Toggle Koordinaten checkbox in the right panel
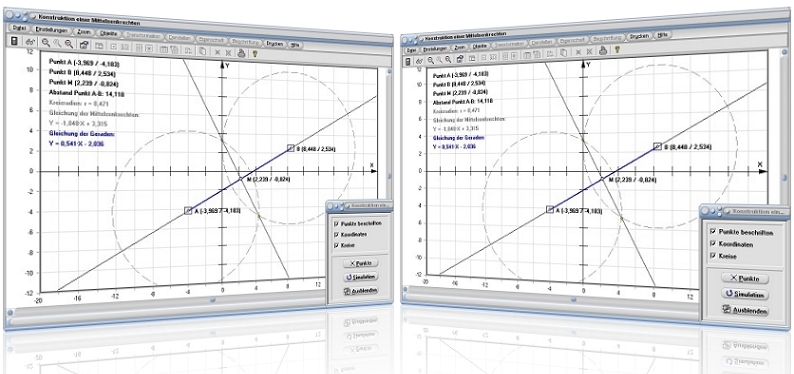The image size is (794, 374). click(713, 244)
